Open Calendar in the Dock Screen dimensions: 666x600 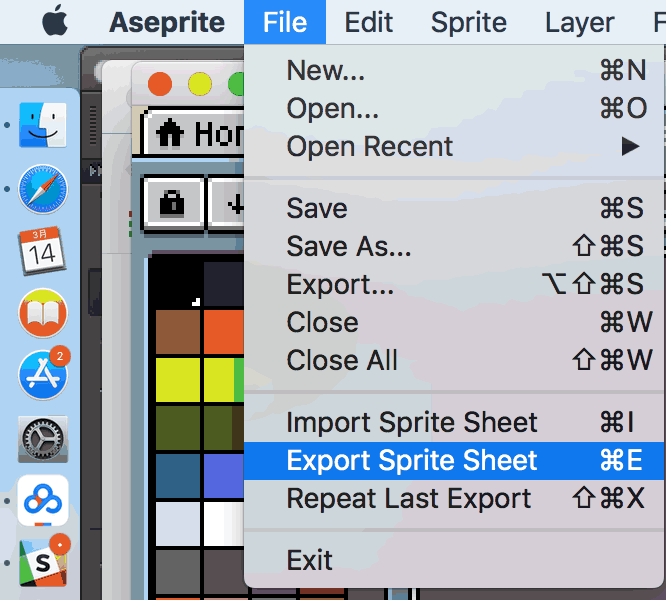coord(42,251)
